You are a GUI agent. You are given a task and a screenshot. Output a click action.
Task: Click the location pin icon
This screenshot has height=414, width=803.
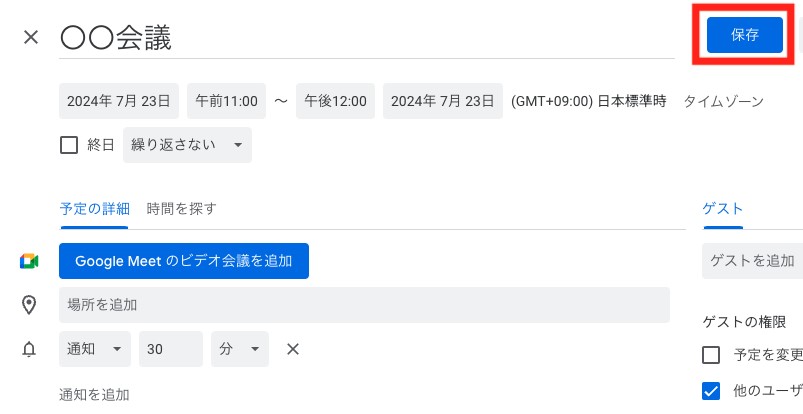click(29, 305)
